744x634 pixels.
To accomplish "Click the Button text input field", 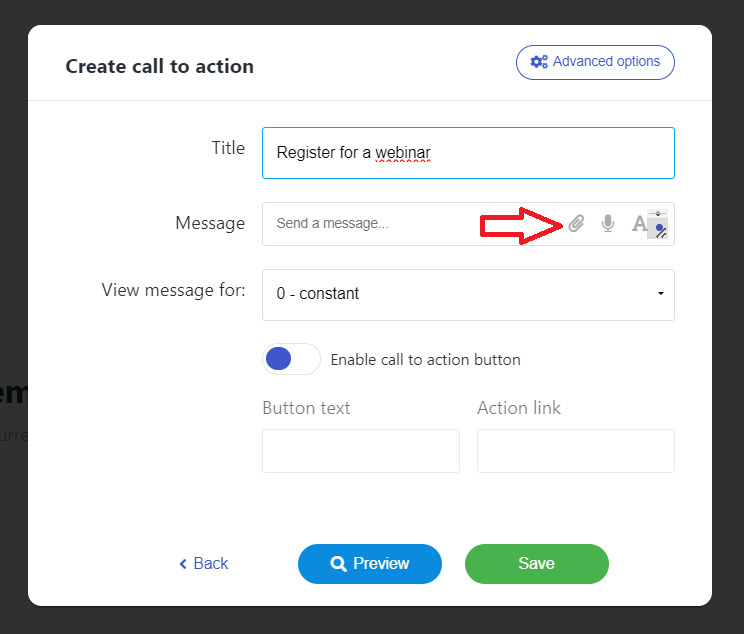I will [x=360, y=451].
